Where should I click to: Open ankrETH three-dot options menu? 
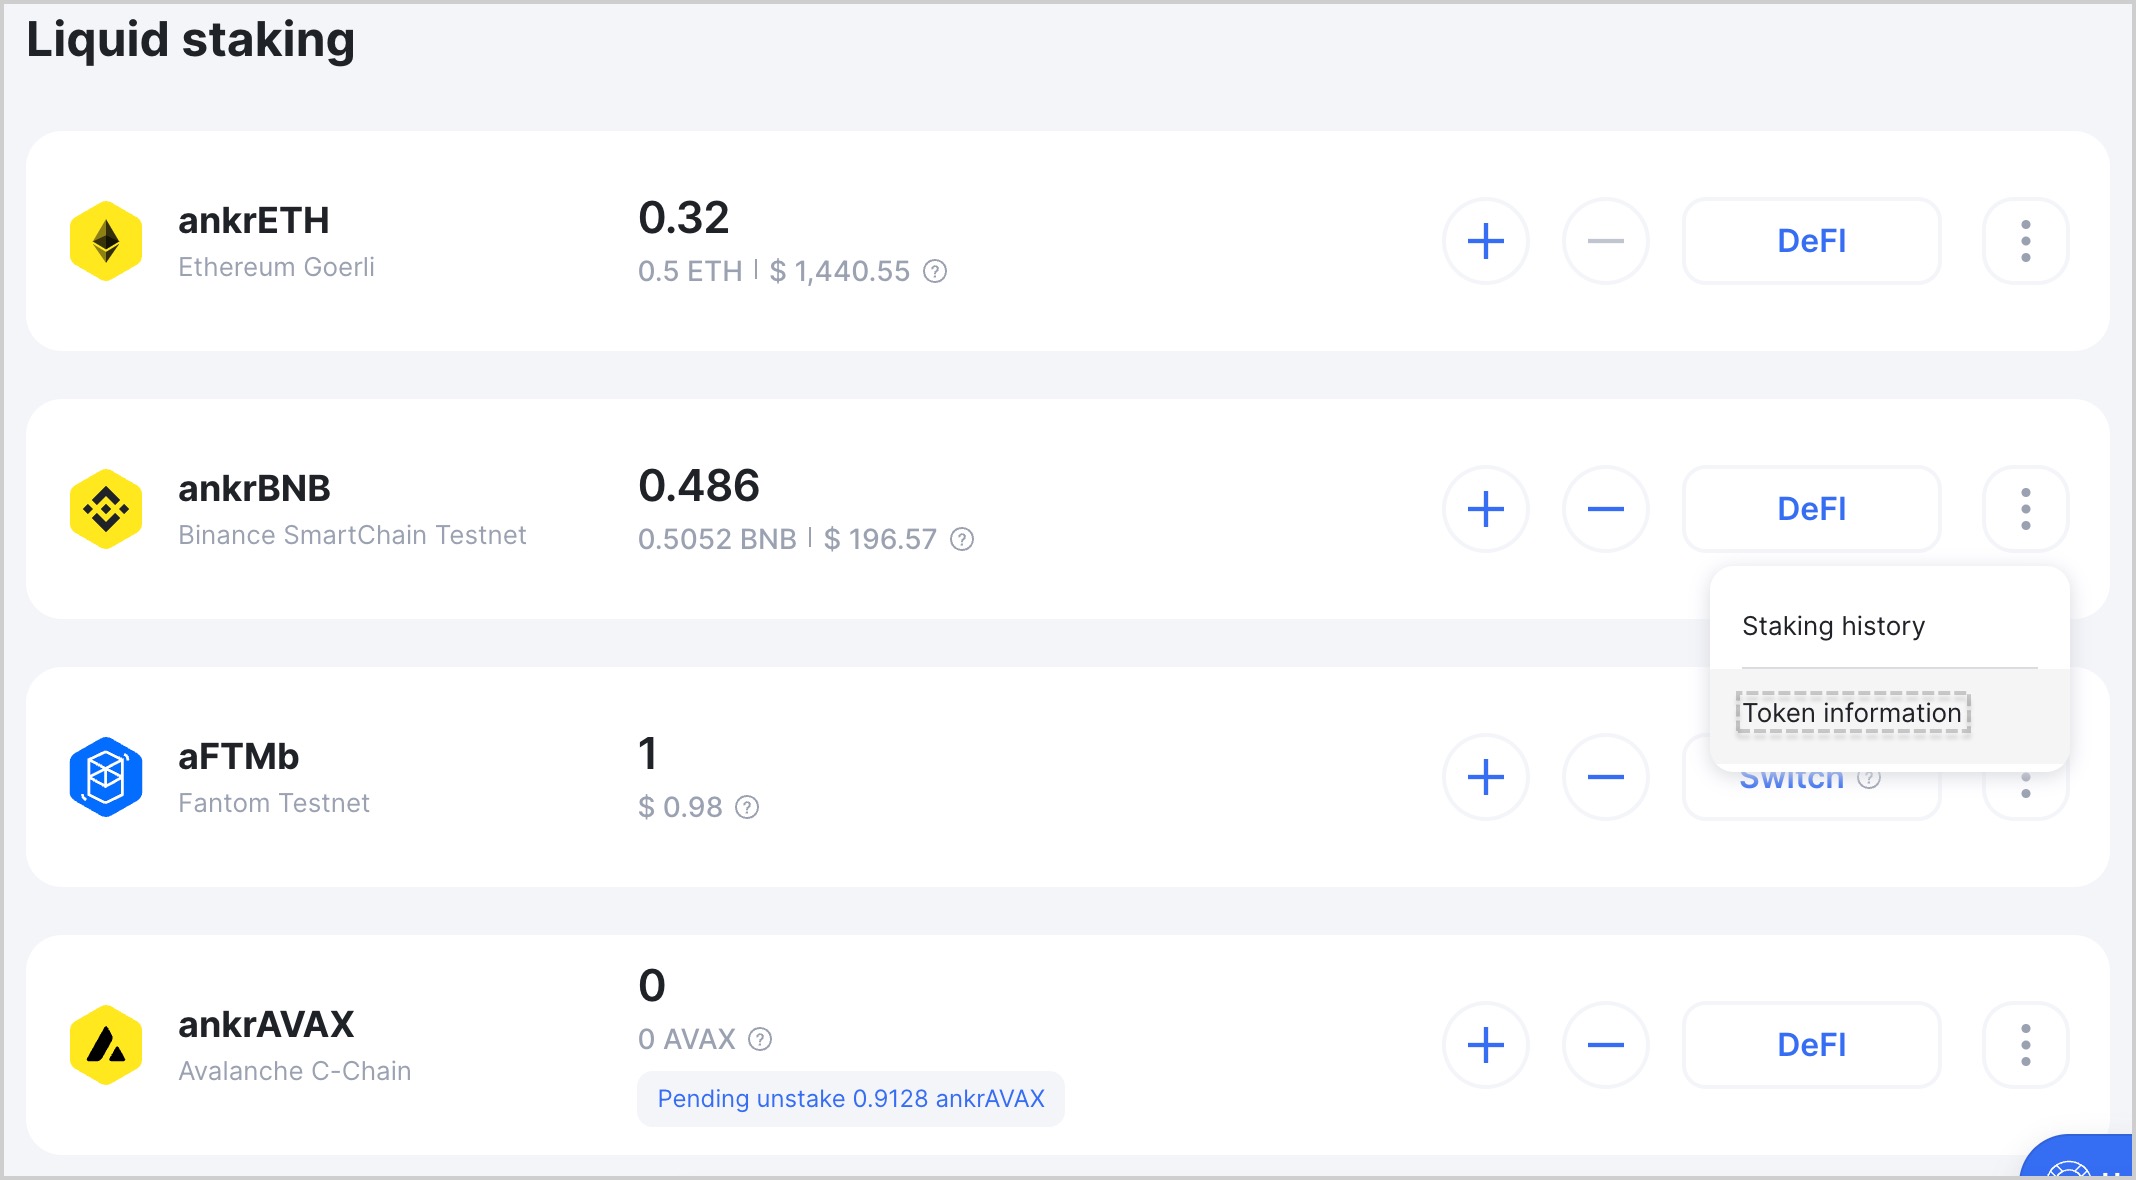pos(2026,241)
